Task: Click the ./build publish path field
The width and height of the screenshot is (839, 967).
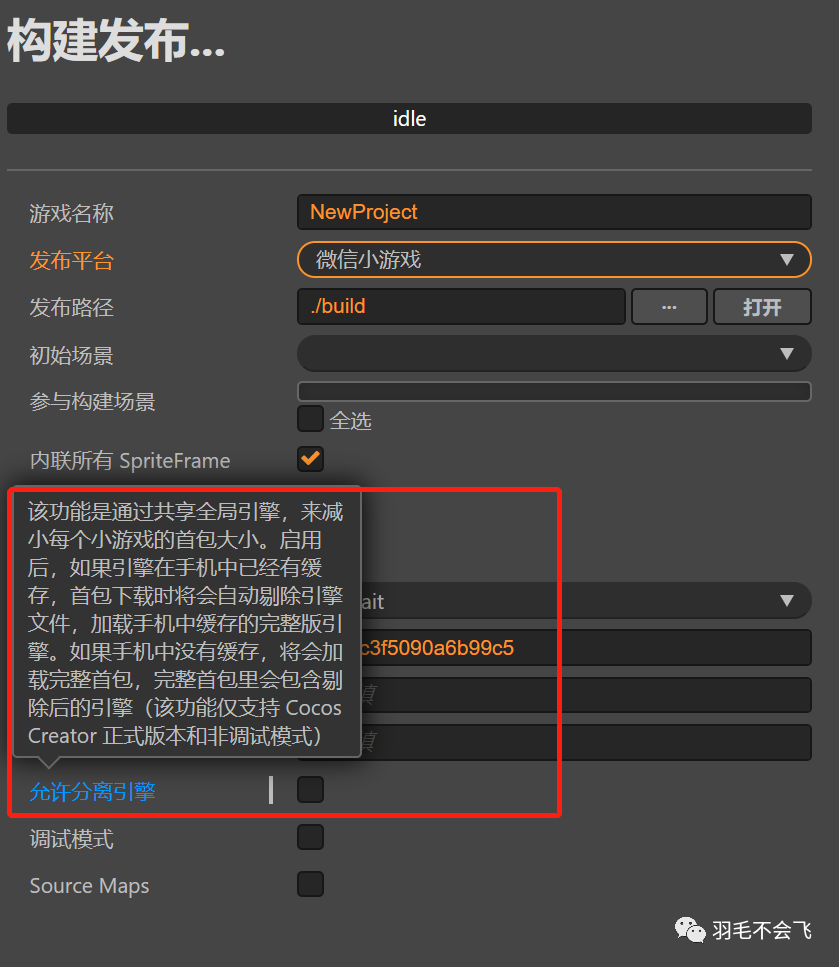Action: [x=461, y=307]
